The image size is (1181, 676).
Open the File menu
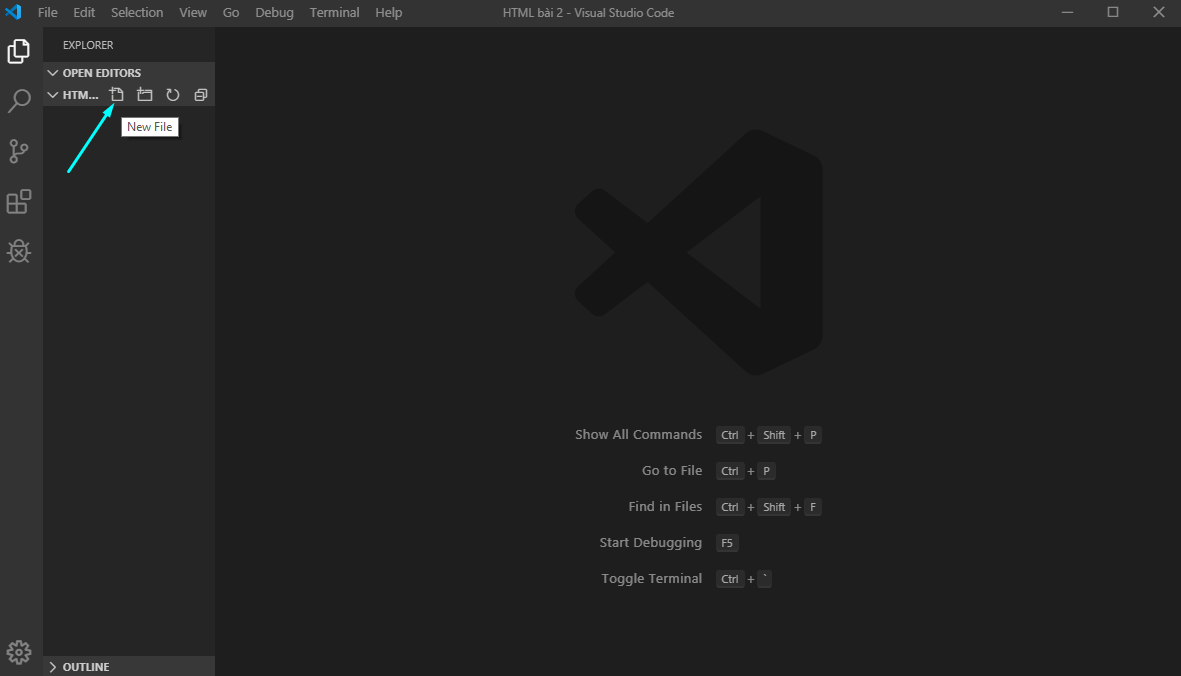47,13
